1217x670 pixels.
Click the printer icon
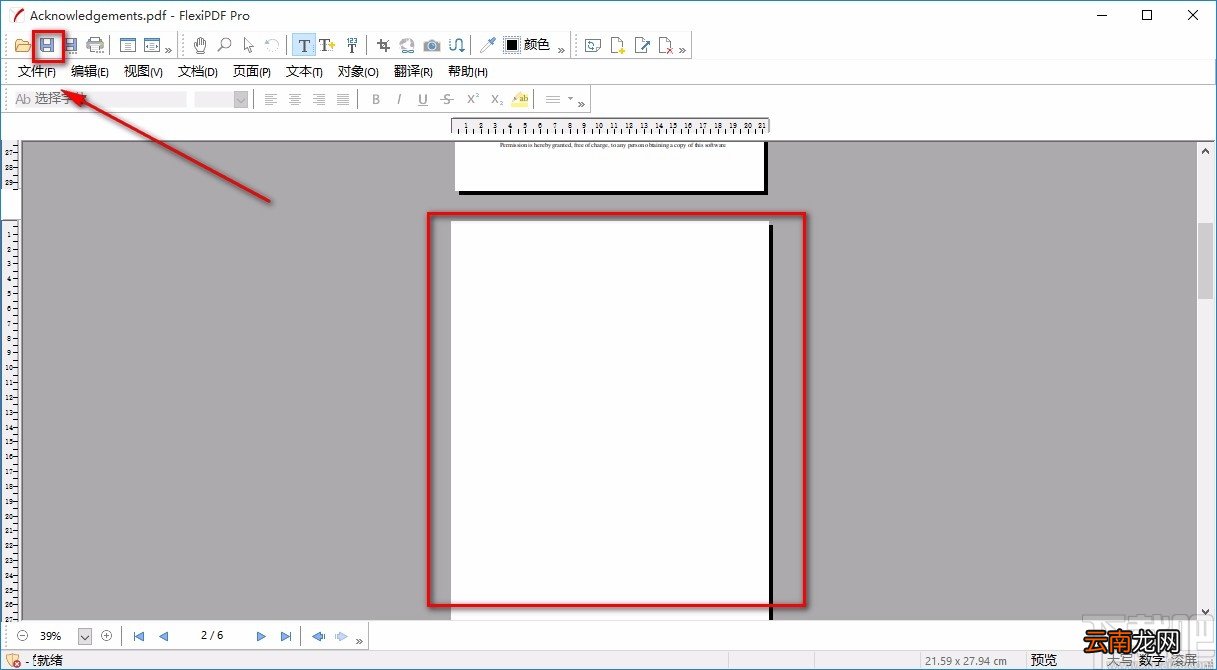tap(95, 45)
